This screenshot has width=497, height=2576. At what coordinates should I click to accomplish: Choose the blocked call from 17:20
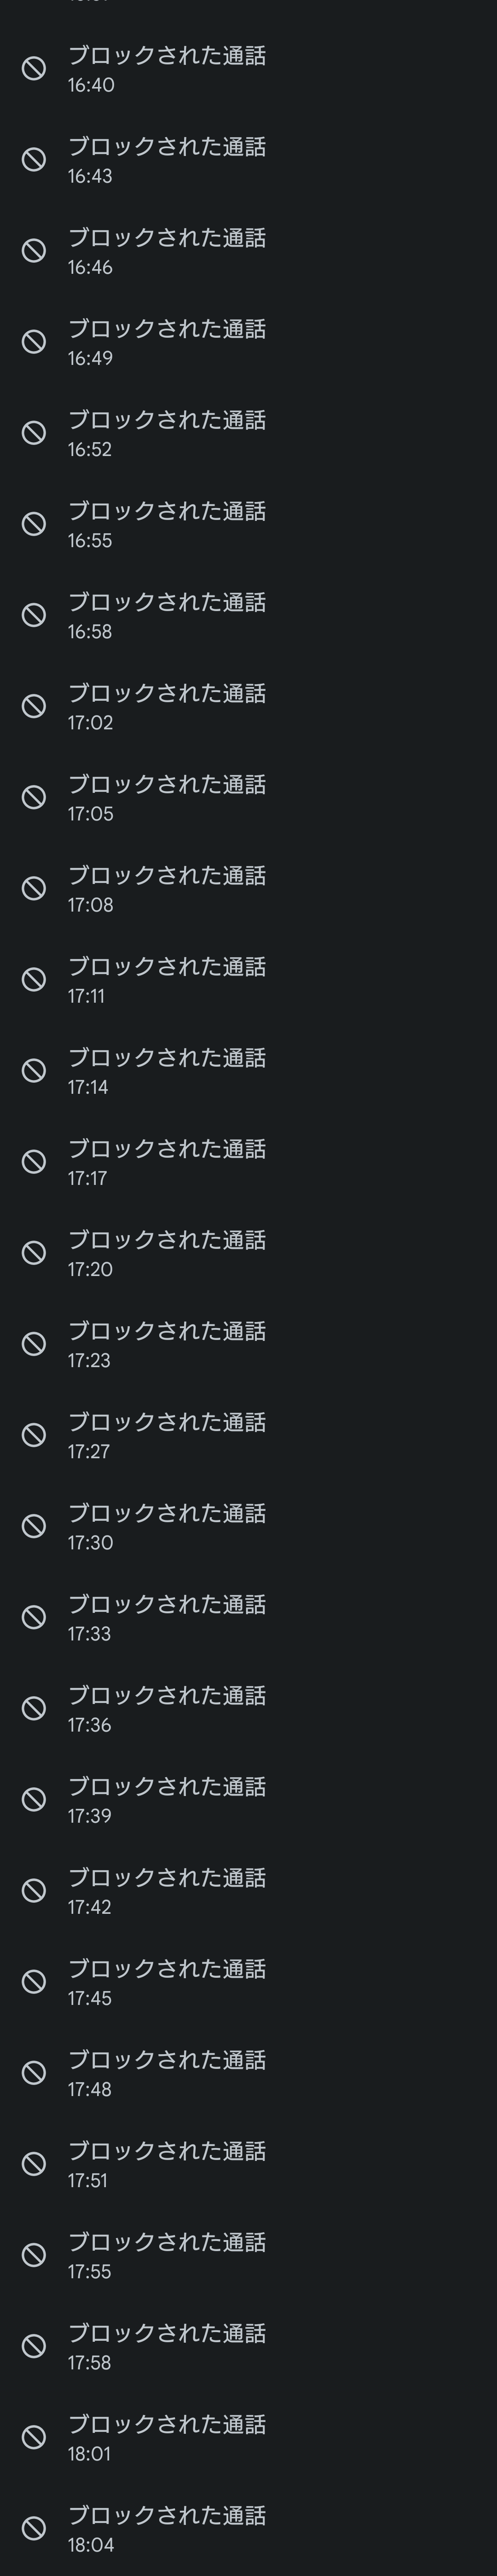point(248,1252)
